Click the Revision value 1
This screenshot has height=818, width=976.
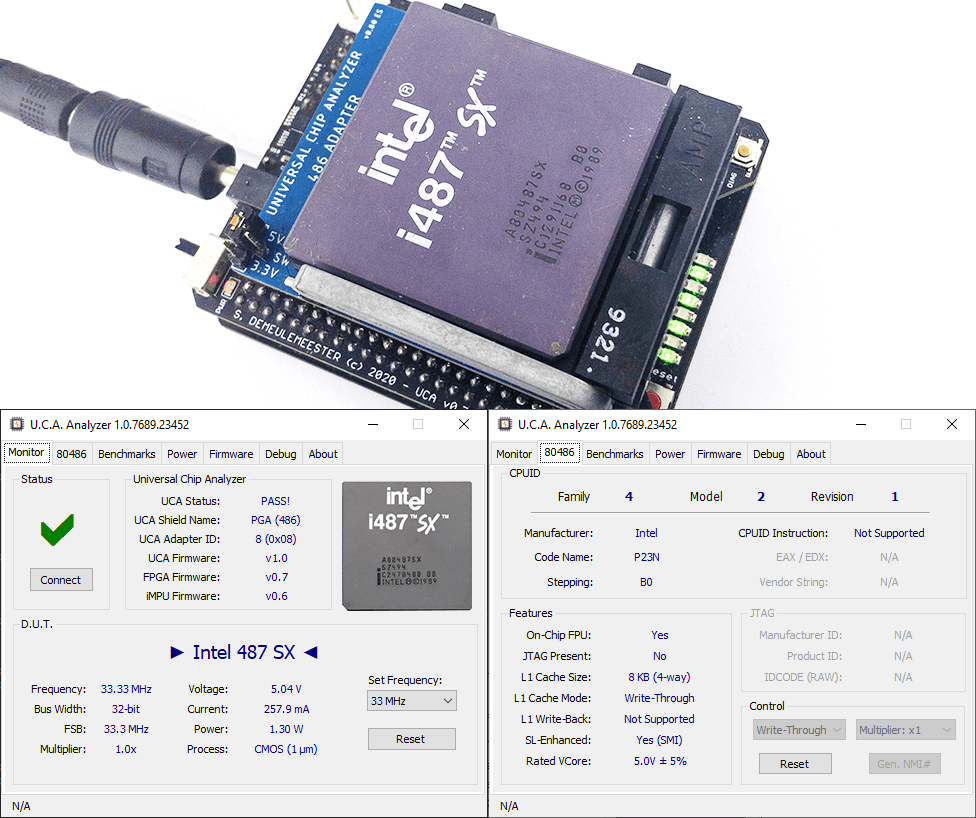894,497
